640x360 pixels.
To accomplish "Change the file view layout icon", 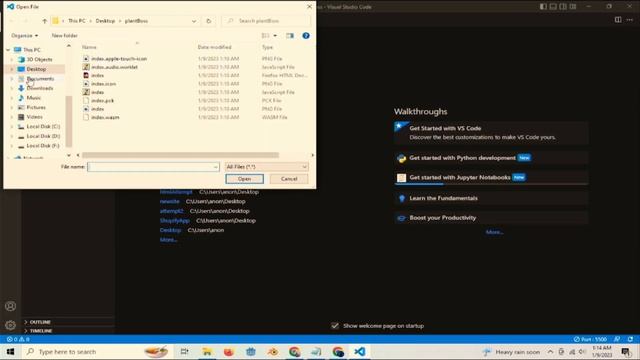I will 265,36.
